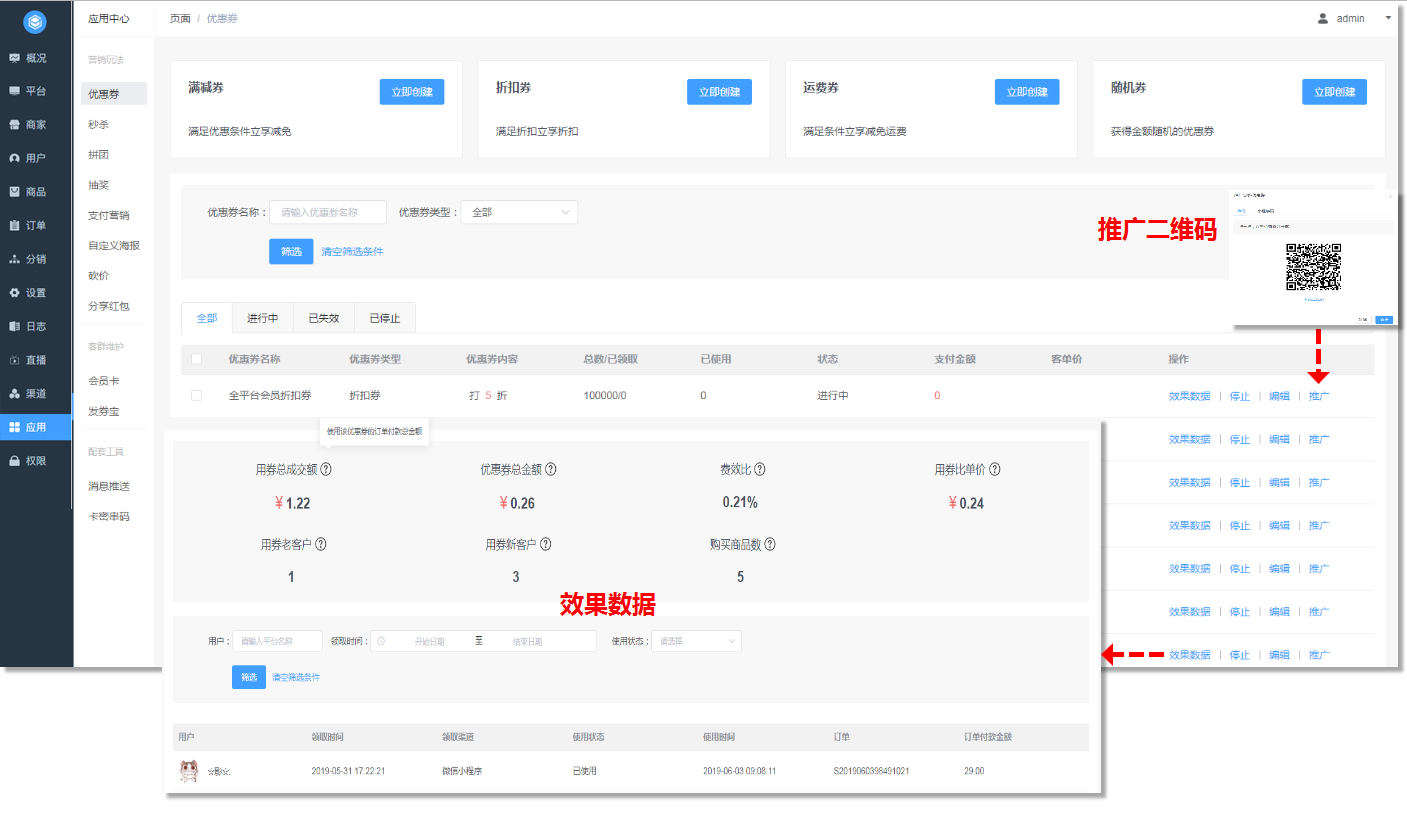The image size is (1407, 815).
Task: Click 立即创建 for 折扣券
Action: [719, 92]
